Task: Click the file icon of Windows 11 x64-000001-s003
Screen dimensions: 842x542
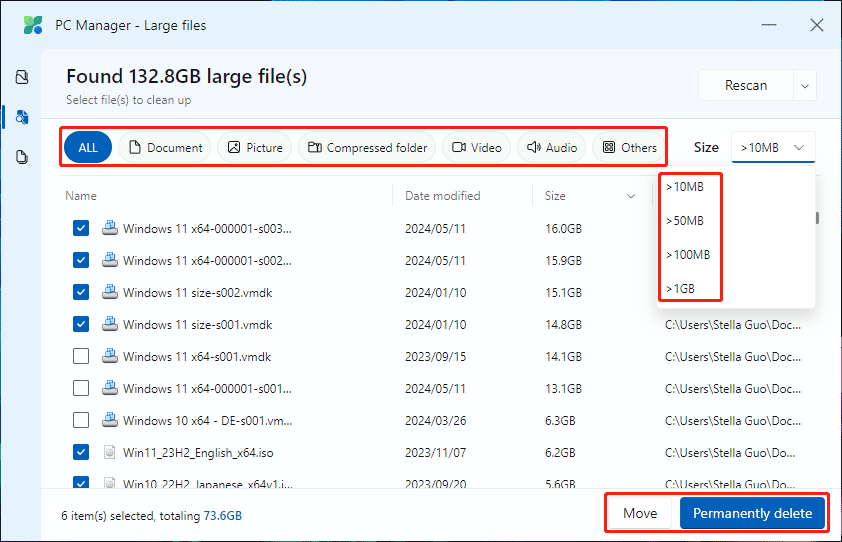Action: click(110, 228)
